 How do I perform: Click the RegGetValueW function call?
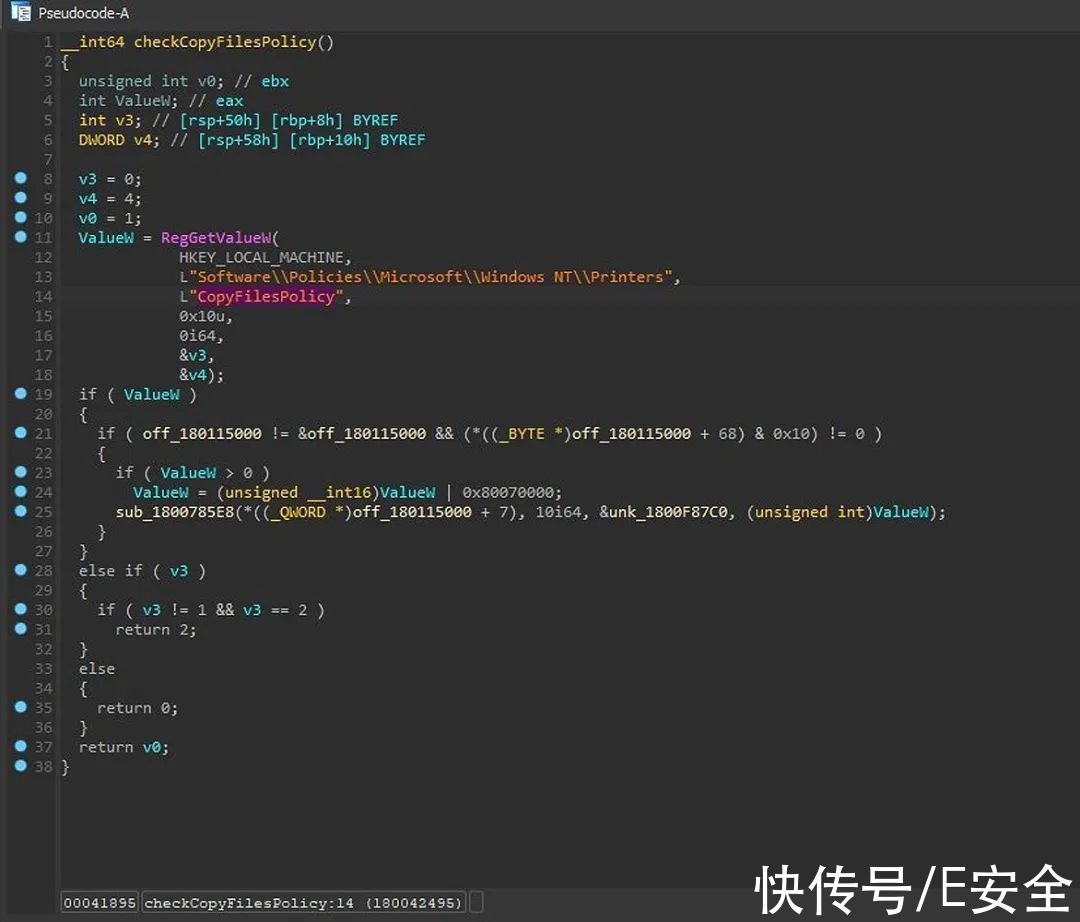pyautogui.click(x=216, y=238)
